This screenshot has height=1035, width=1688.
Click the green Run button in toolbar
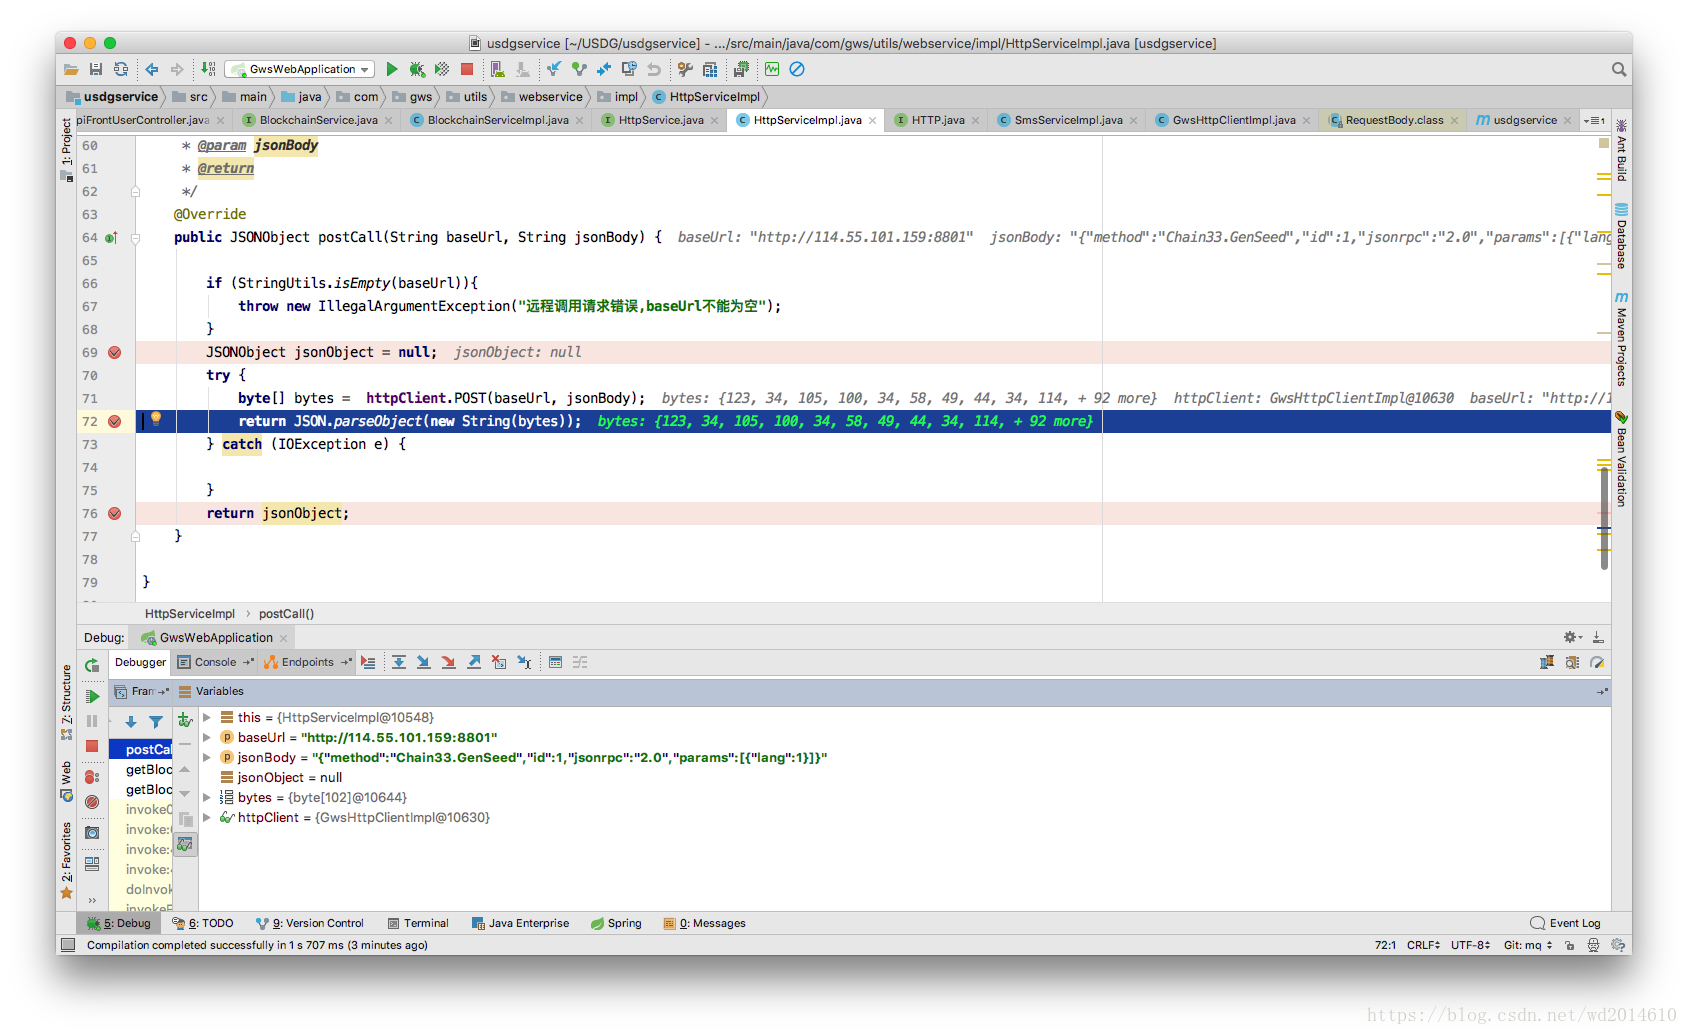392,69
